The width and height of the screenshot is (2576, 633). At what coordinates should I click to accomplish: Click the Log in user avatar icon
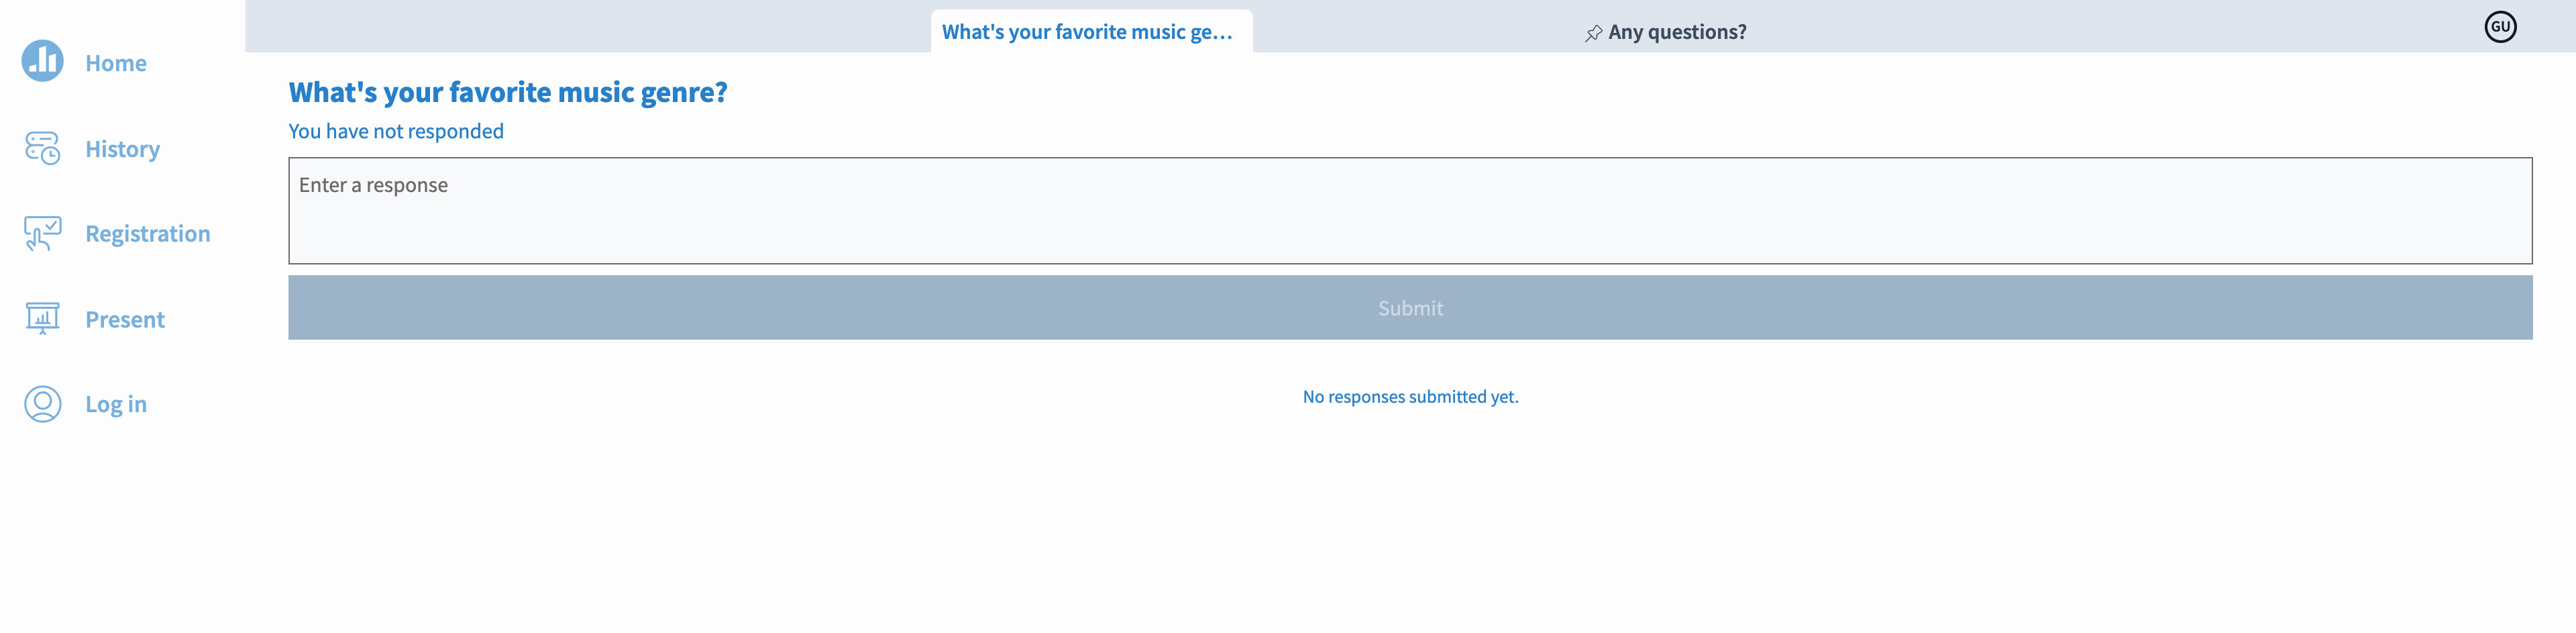[43, 404]
